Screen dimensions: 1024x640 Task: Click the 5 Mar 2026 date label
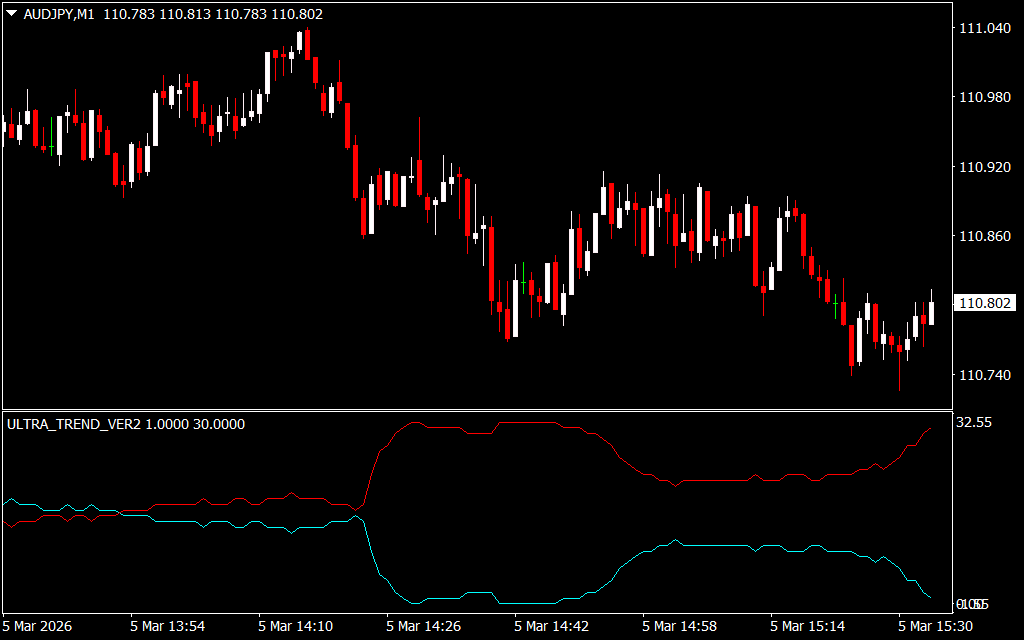(x=40, y=626)
